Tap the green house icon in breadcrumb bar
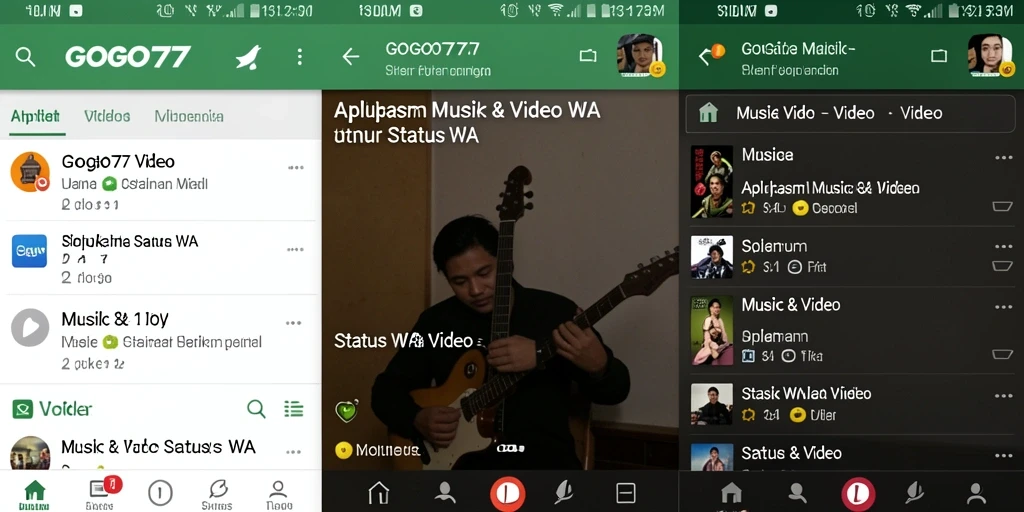Screen dimensions: 1024x512 tap(708, 113)
